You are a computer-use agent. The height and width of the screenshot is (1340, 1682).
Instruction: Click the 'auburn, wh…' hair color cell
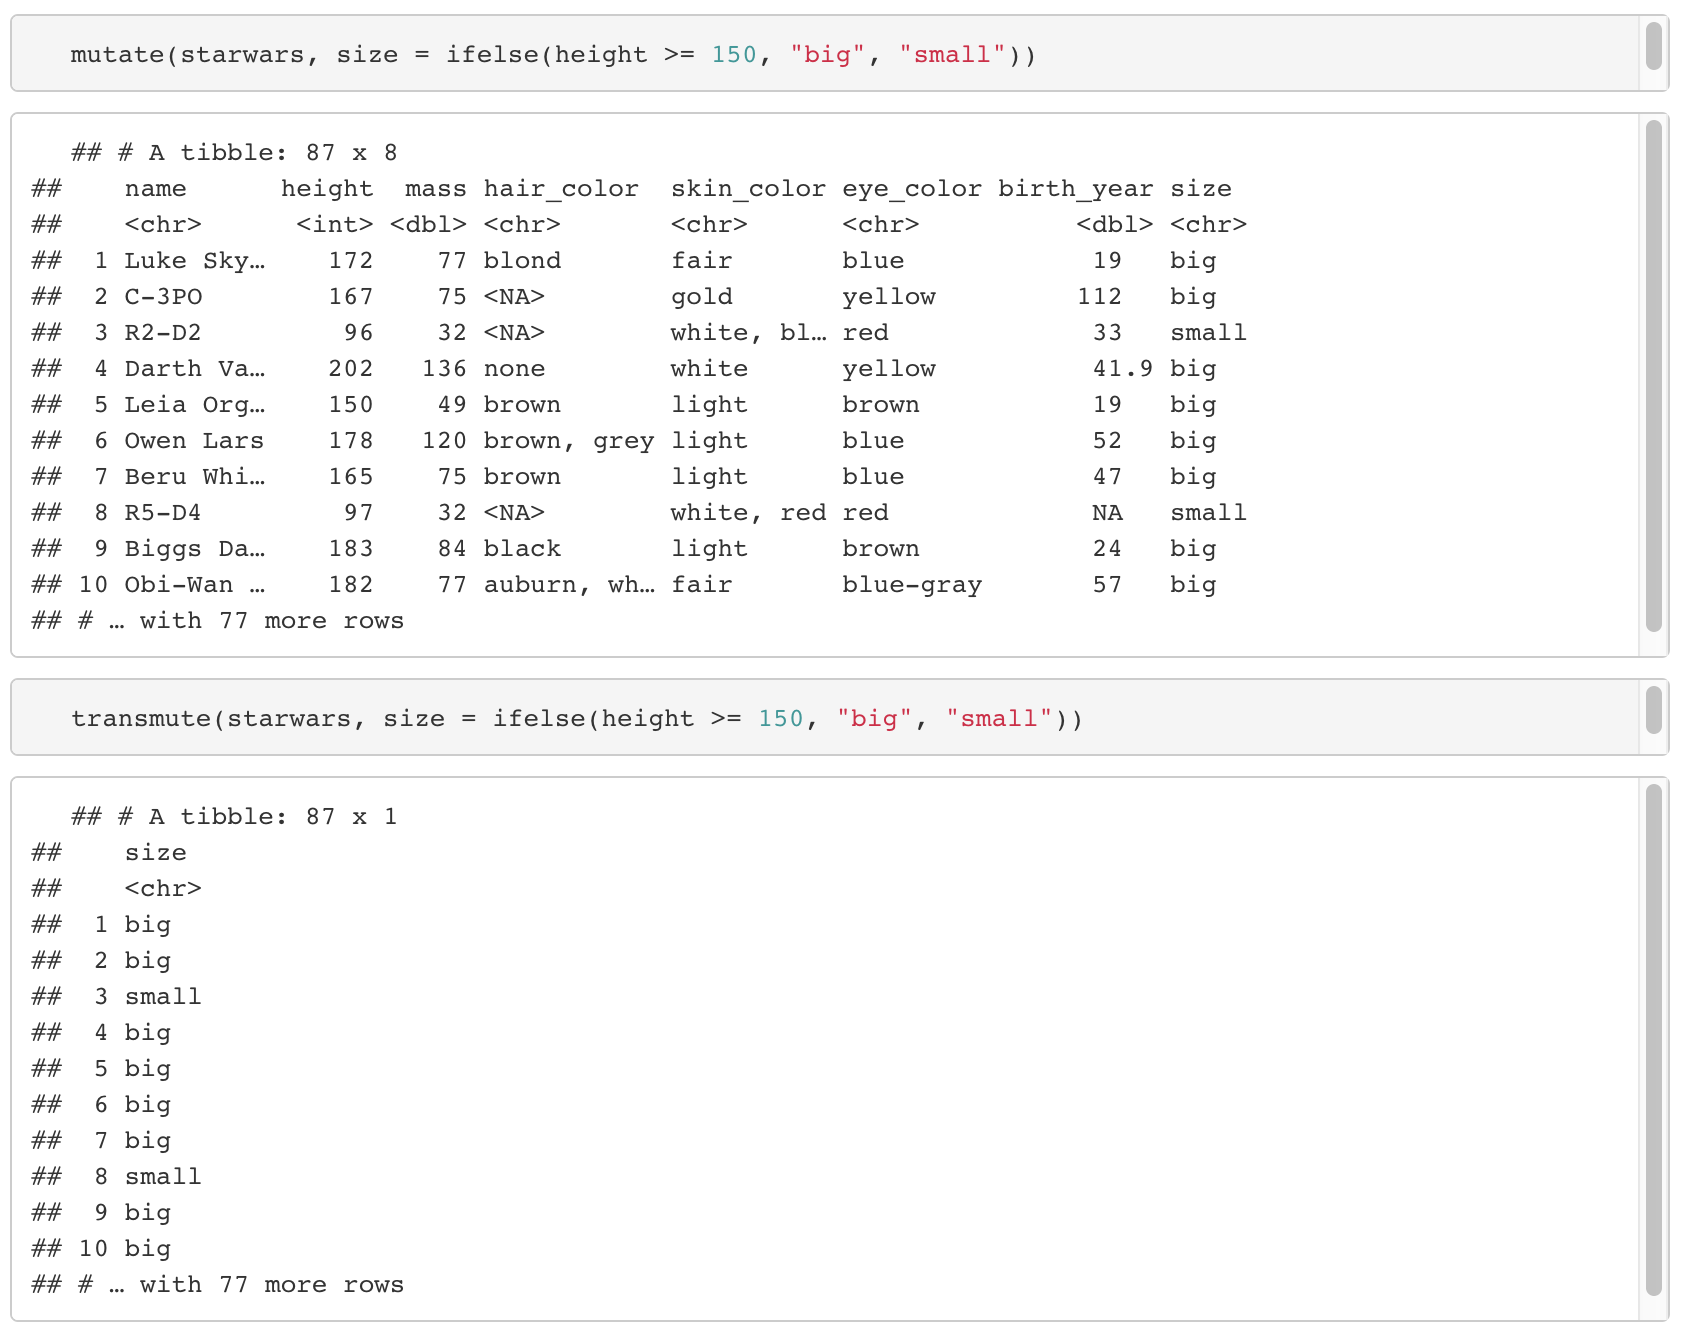coord(569,584)
